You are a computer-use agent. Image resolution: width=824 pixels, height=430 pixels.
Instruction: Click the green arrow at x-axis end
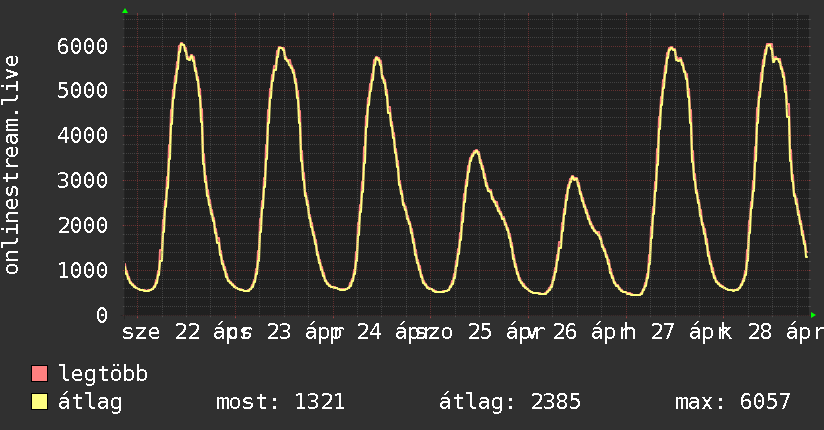(x=813, y=315)
